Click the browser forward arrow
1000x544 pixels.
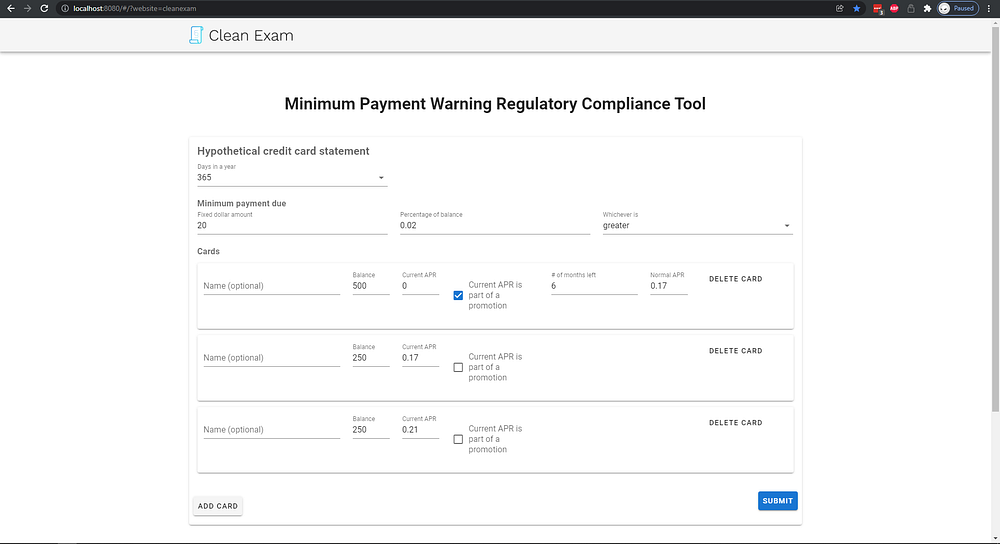click(x=27, y=8)
